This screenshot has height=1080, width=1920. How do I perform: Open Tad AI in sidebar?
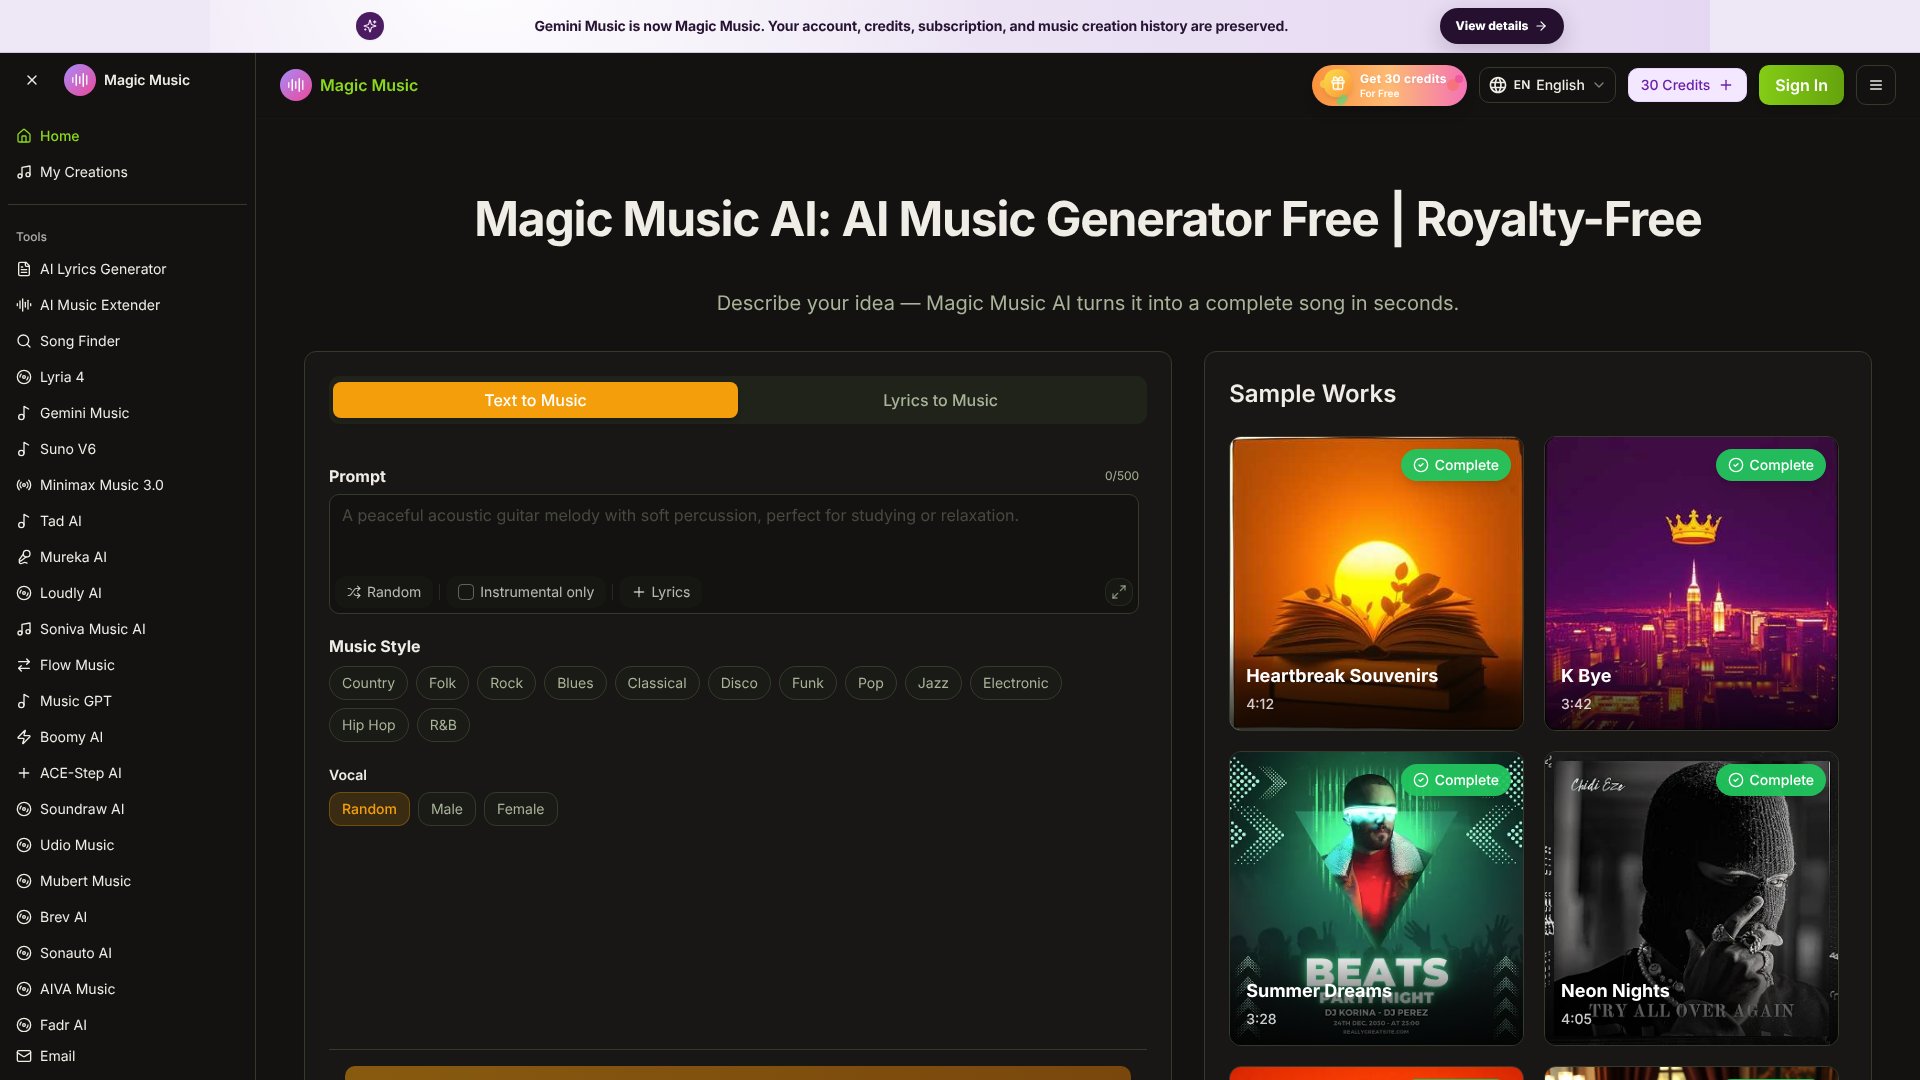click(x=127, y=521)
